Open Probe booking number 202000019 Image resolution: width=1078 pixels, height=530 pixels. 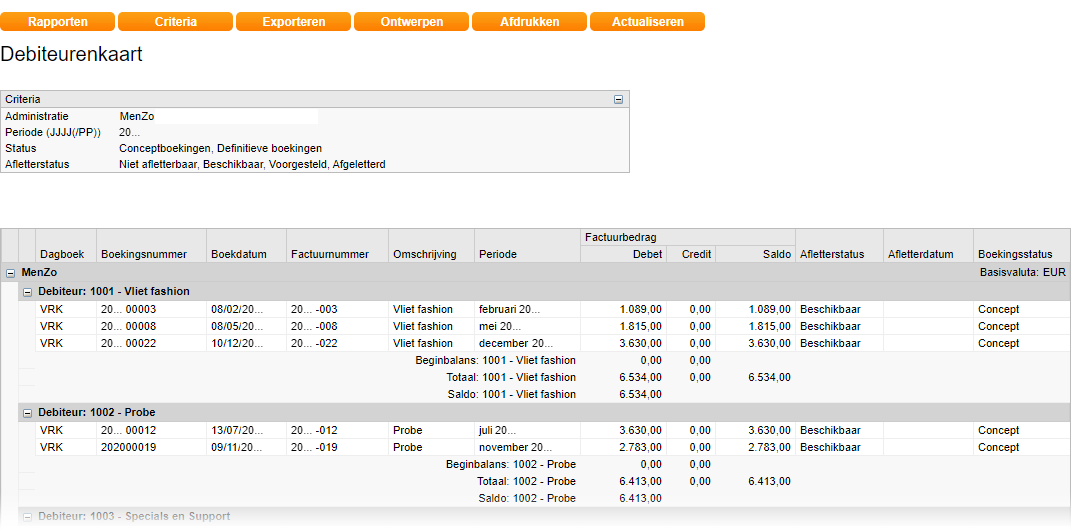[x=128, y=447]
